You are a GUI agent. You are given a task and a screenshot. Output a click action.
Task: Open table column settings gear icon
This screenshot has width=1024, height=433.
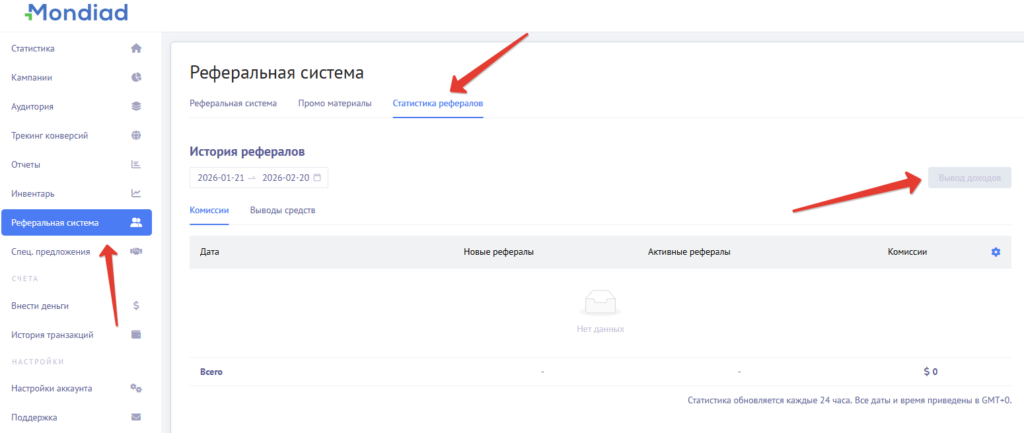click(995, 252)
